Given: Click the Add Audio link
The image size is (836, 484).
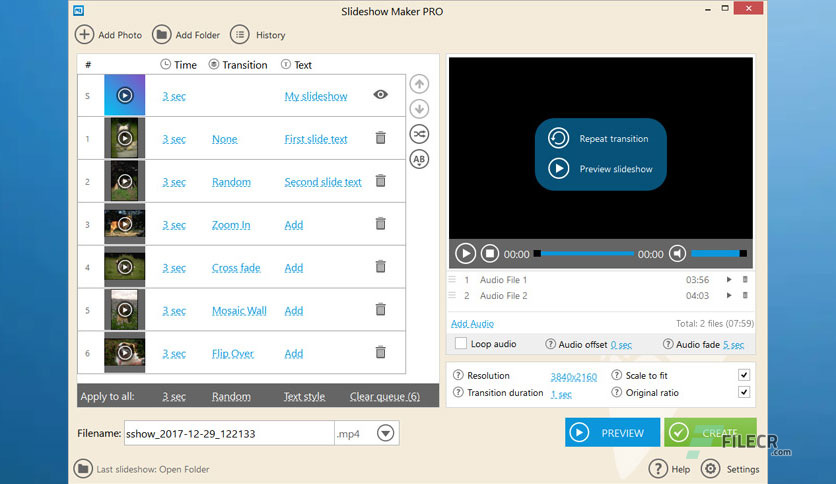Looking at the screenshot, I should click(472, 324).
